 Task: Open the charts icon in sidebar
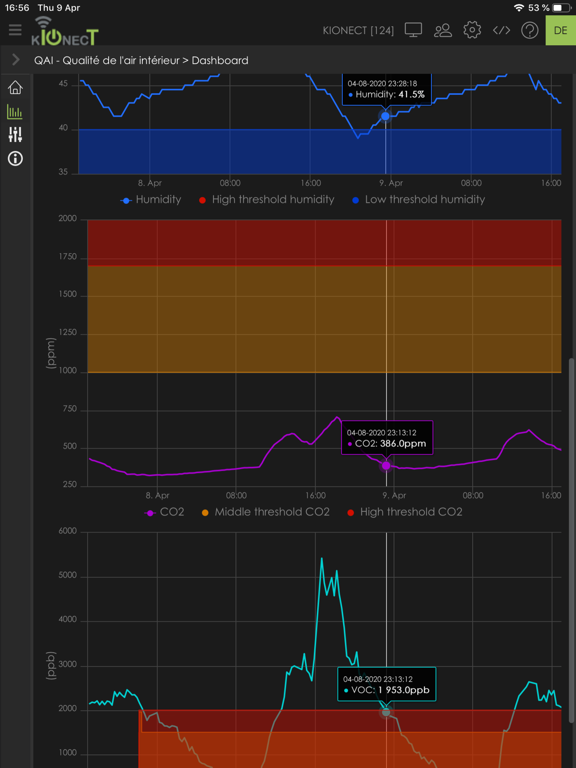pos(15,112)
